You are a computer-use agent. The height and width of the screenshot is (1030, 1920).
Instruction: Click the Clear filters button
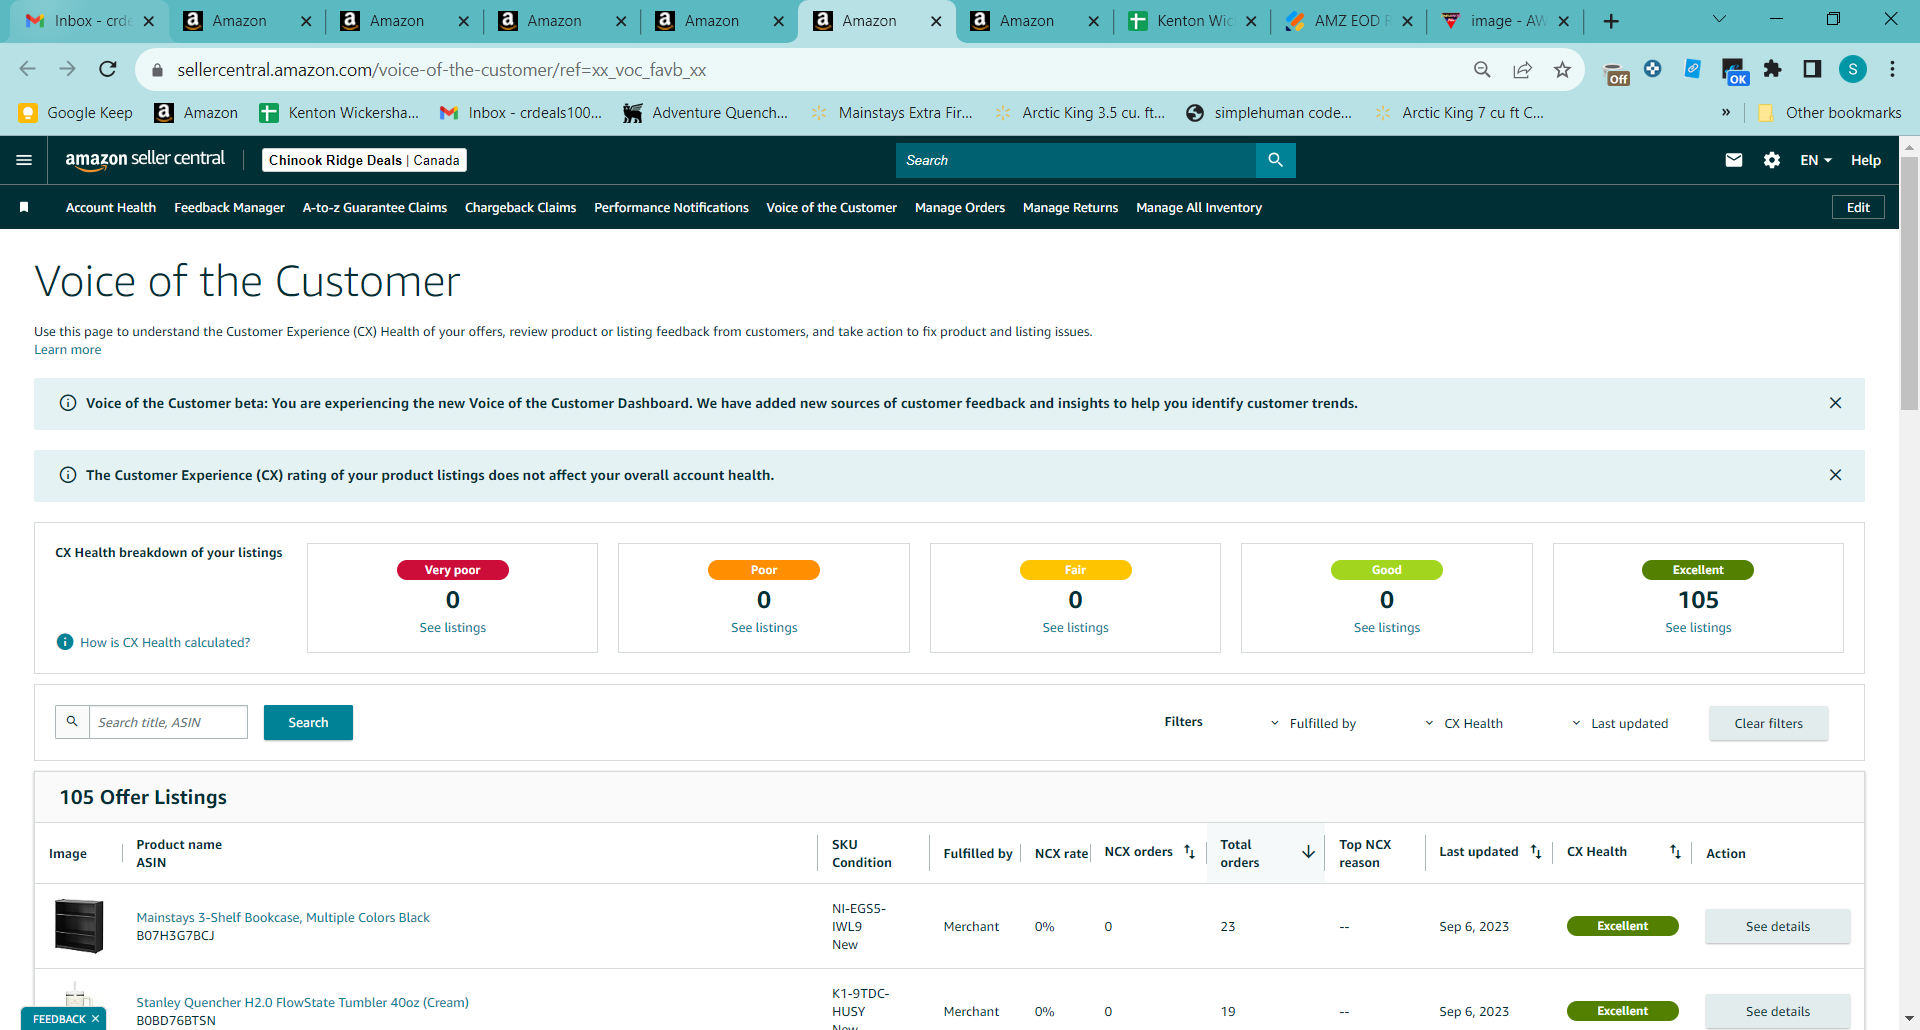pyautogui.click(x=1768, y=723)
